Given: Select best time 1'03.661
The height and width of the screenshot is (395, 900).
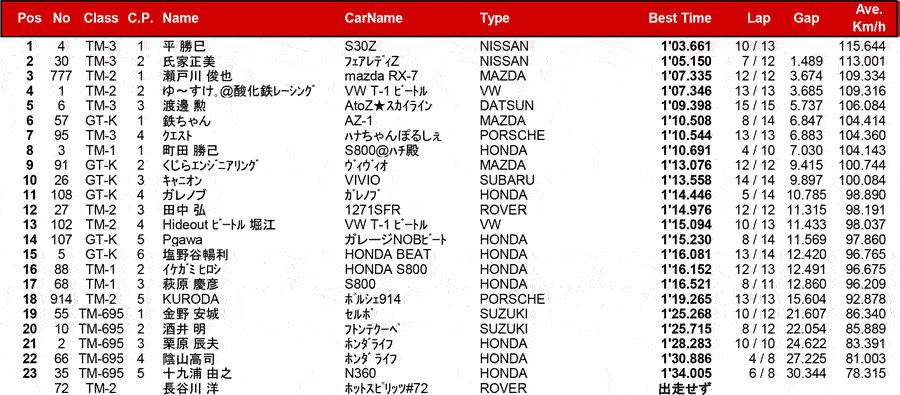Looking at the screenshot, I should tap(686, 47).
